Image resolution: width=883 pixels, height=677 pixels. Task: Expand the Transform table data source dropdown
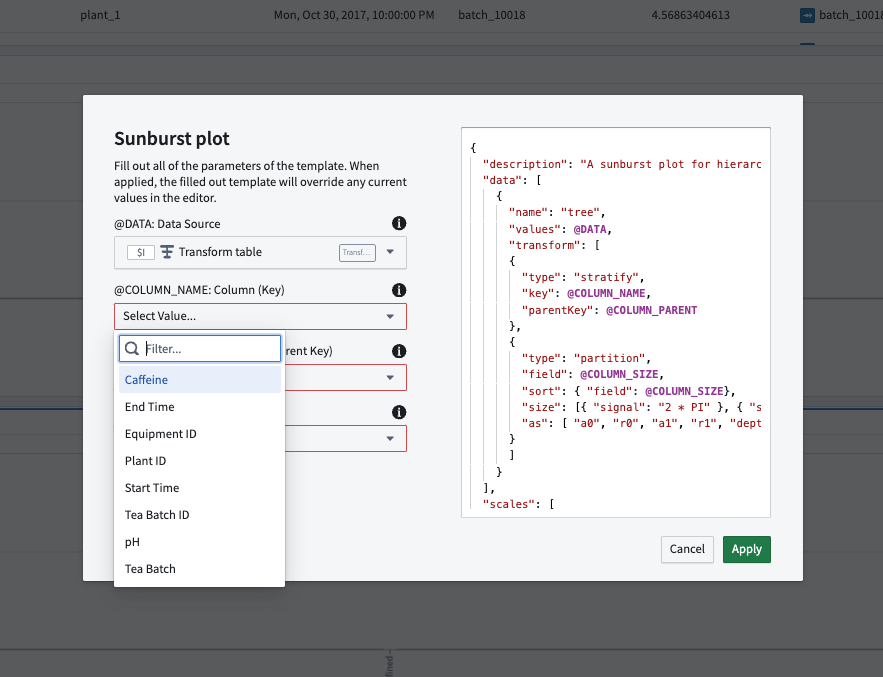[x=390, y=252]
